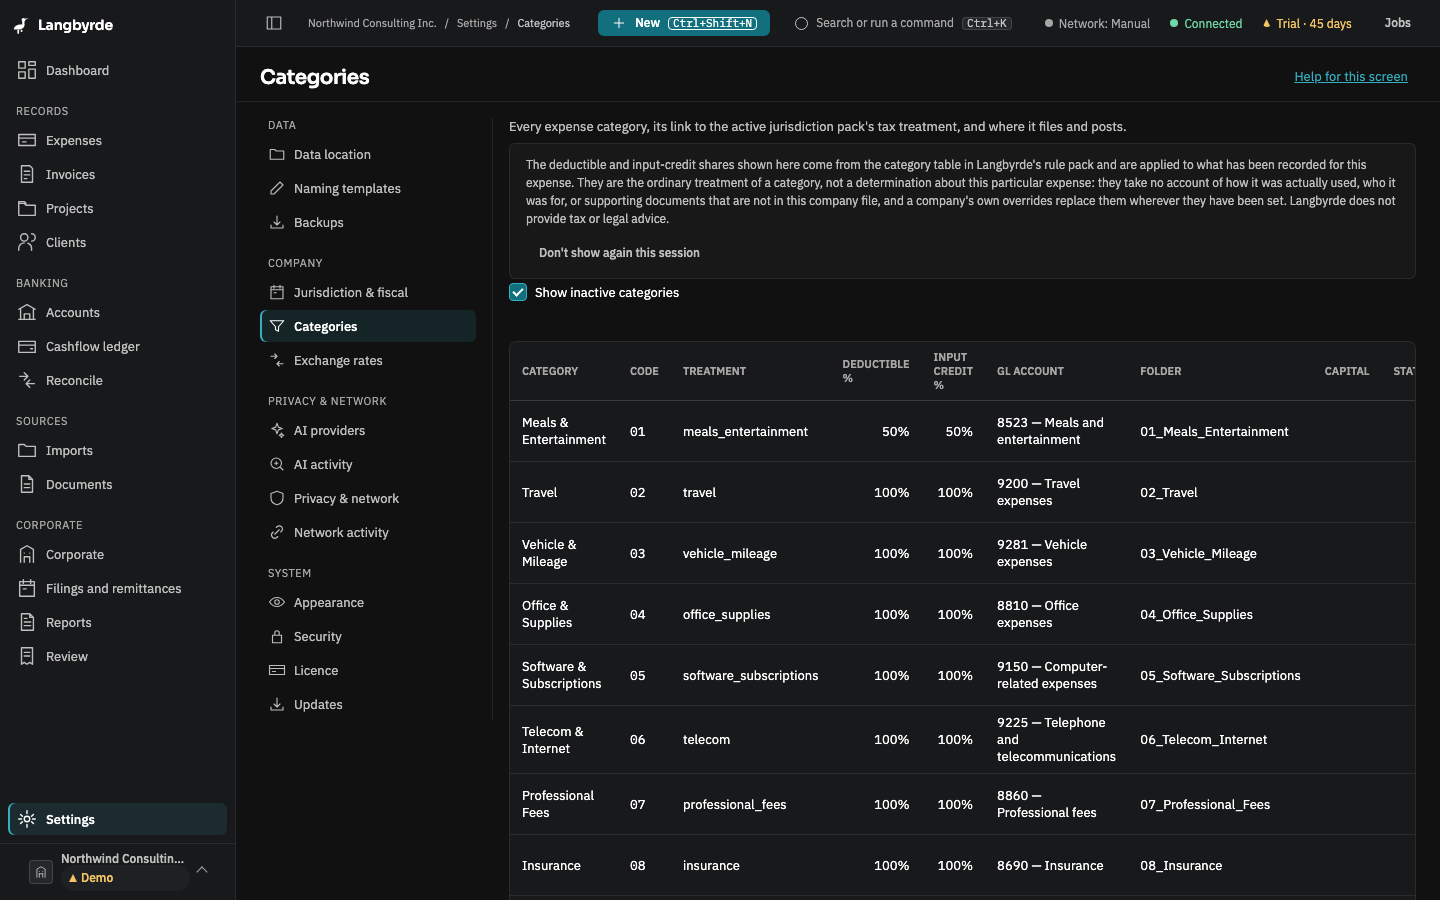
Task: Open Settings in the left sidebar
Action: 118,819
